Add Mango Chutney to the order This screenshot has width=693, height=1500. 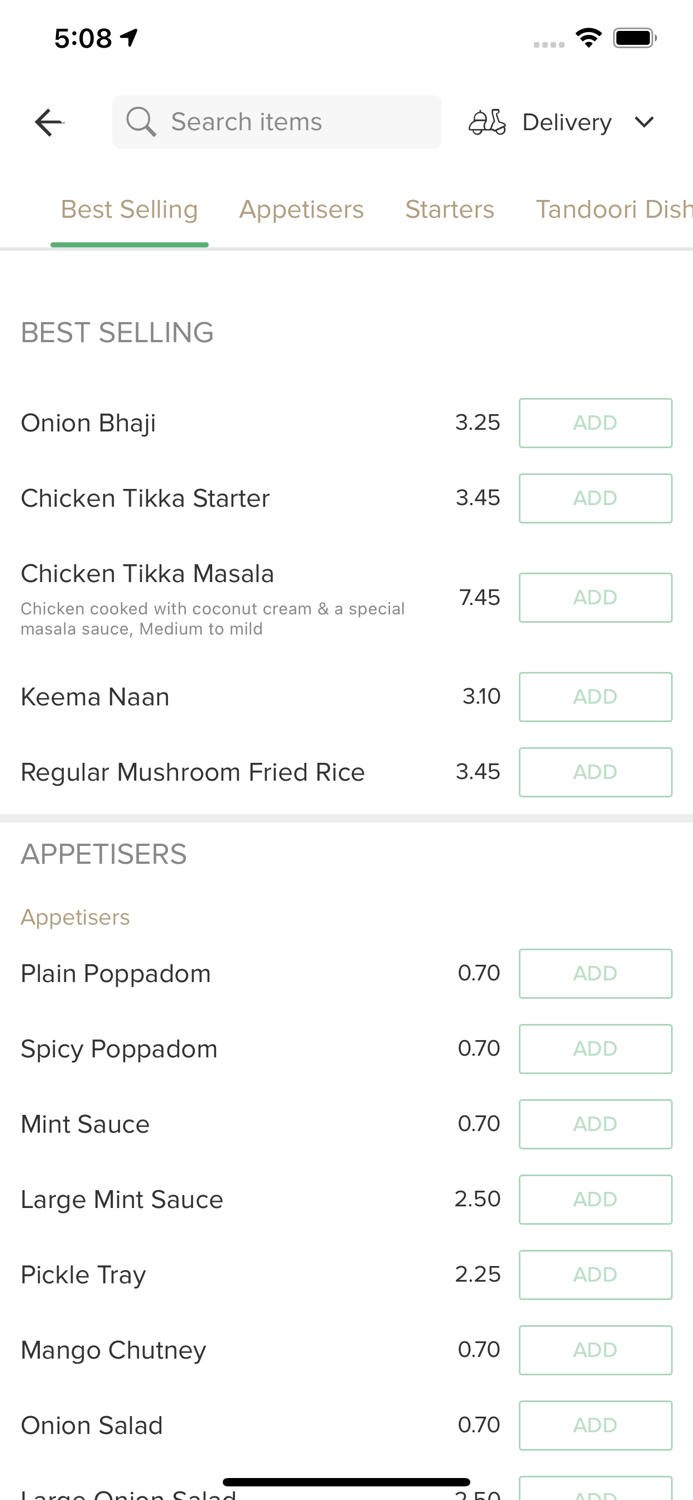[x=595, y=1349]
